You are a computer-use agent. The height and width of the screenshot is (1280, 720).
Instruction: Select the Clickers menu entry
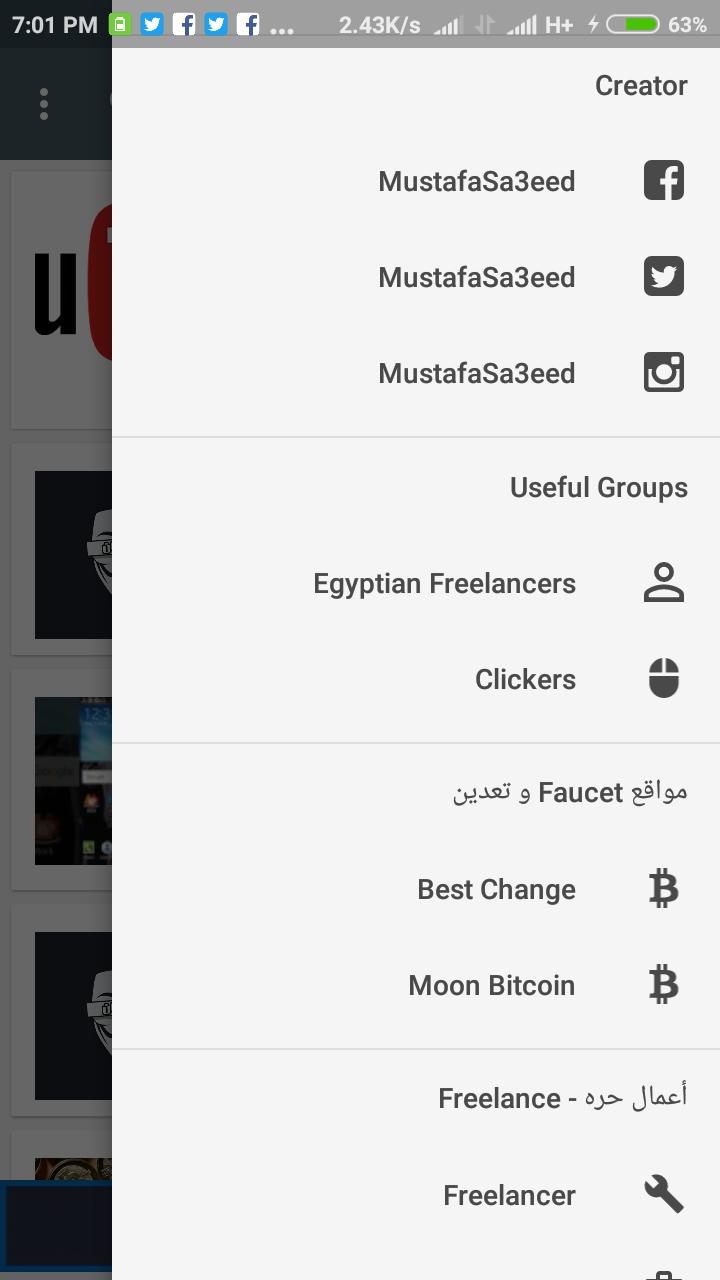[525, 679]
